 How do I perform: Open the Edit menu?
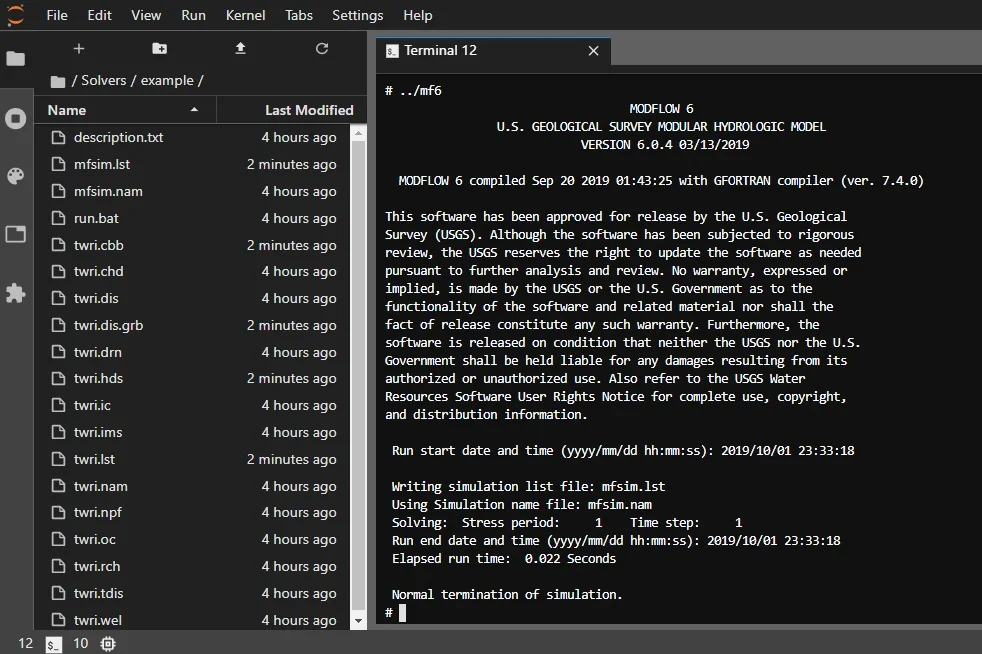click(99, 15)
